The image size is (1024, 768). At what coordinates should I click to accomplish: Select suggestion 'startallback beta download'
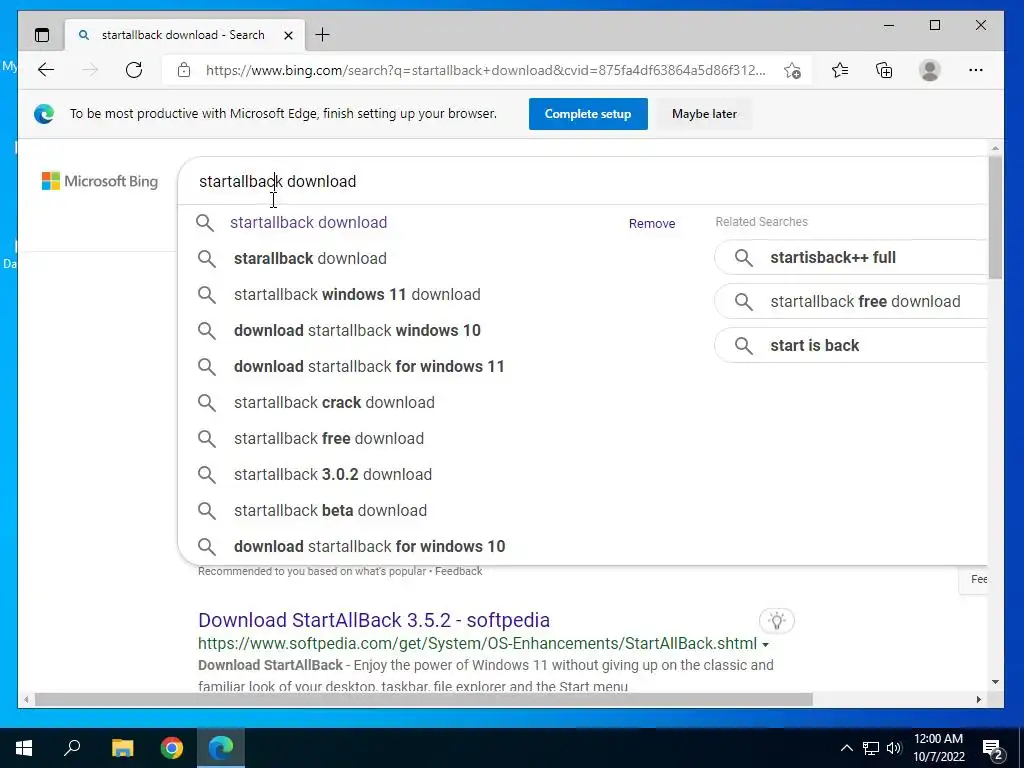coord(330,510)
